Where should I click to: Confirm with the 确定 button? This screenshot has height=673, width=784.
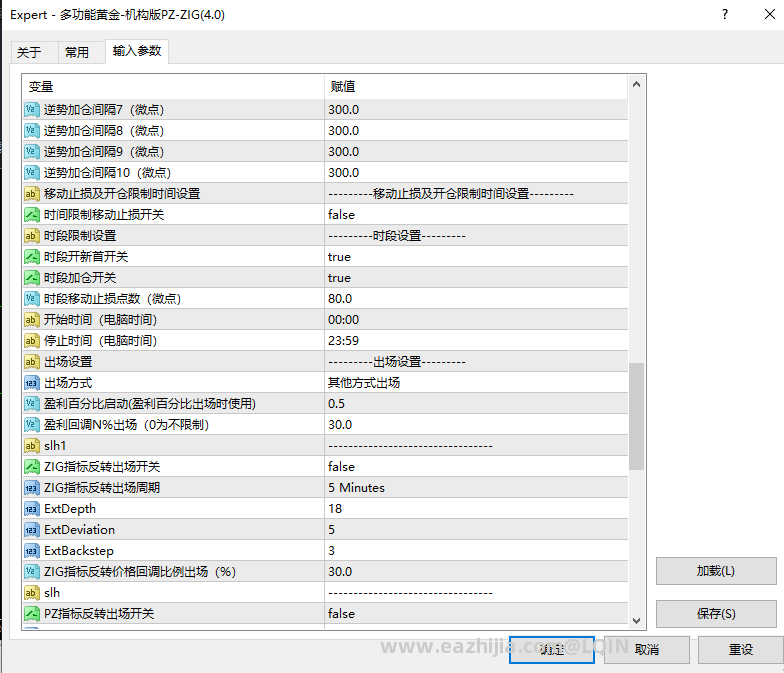point(552,650)
